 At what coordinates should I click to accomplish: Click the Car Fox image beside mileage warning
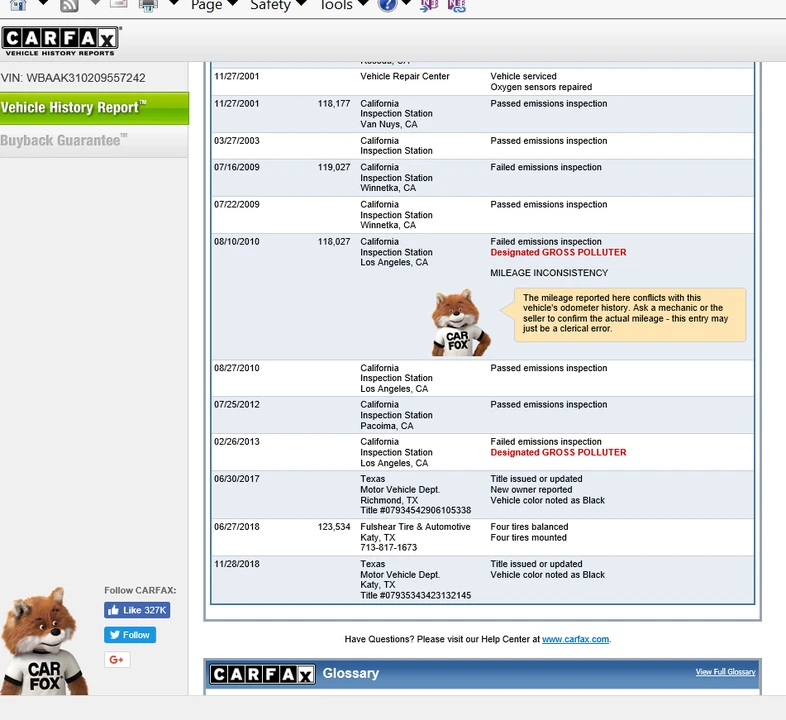(x=461, y=323)
